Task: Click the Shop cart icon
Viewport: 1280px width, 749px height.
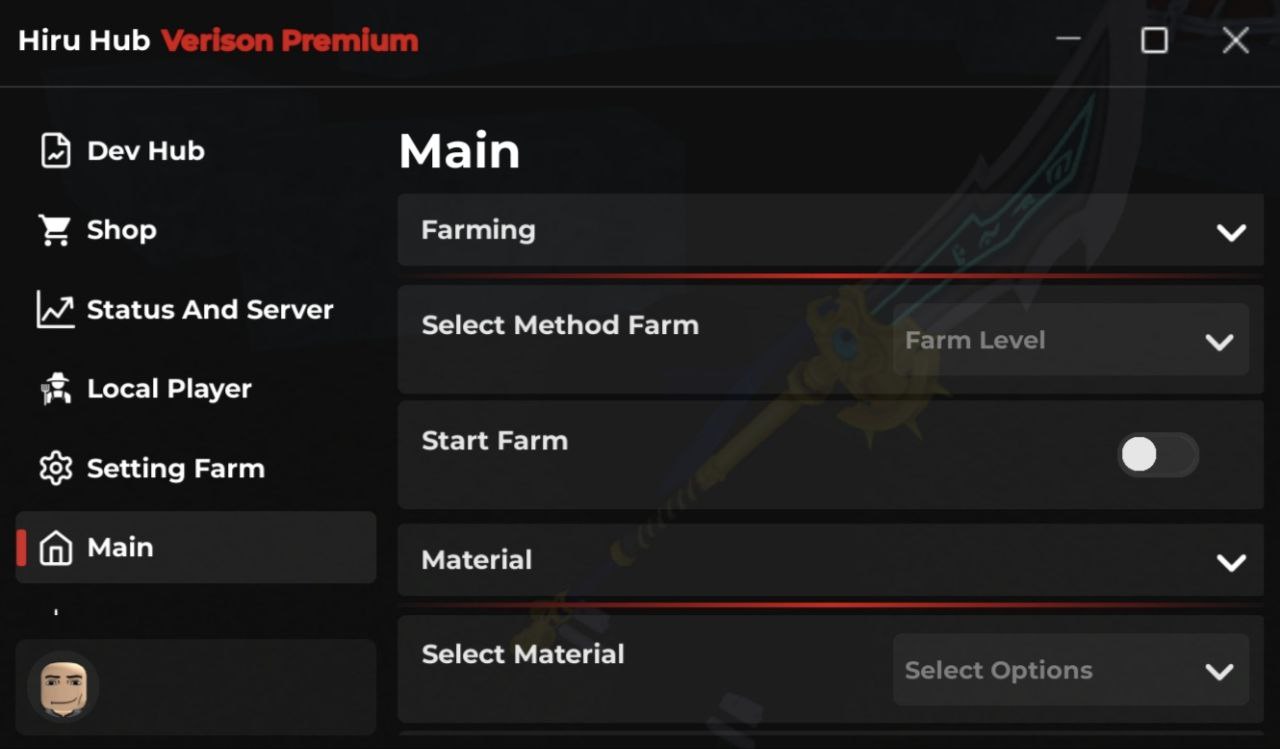Action: tap(55, 230)
